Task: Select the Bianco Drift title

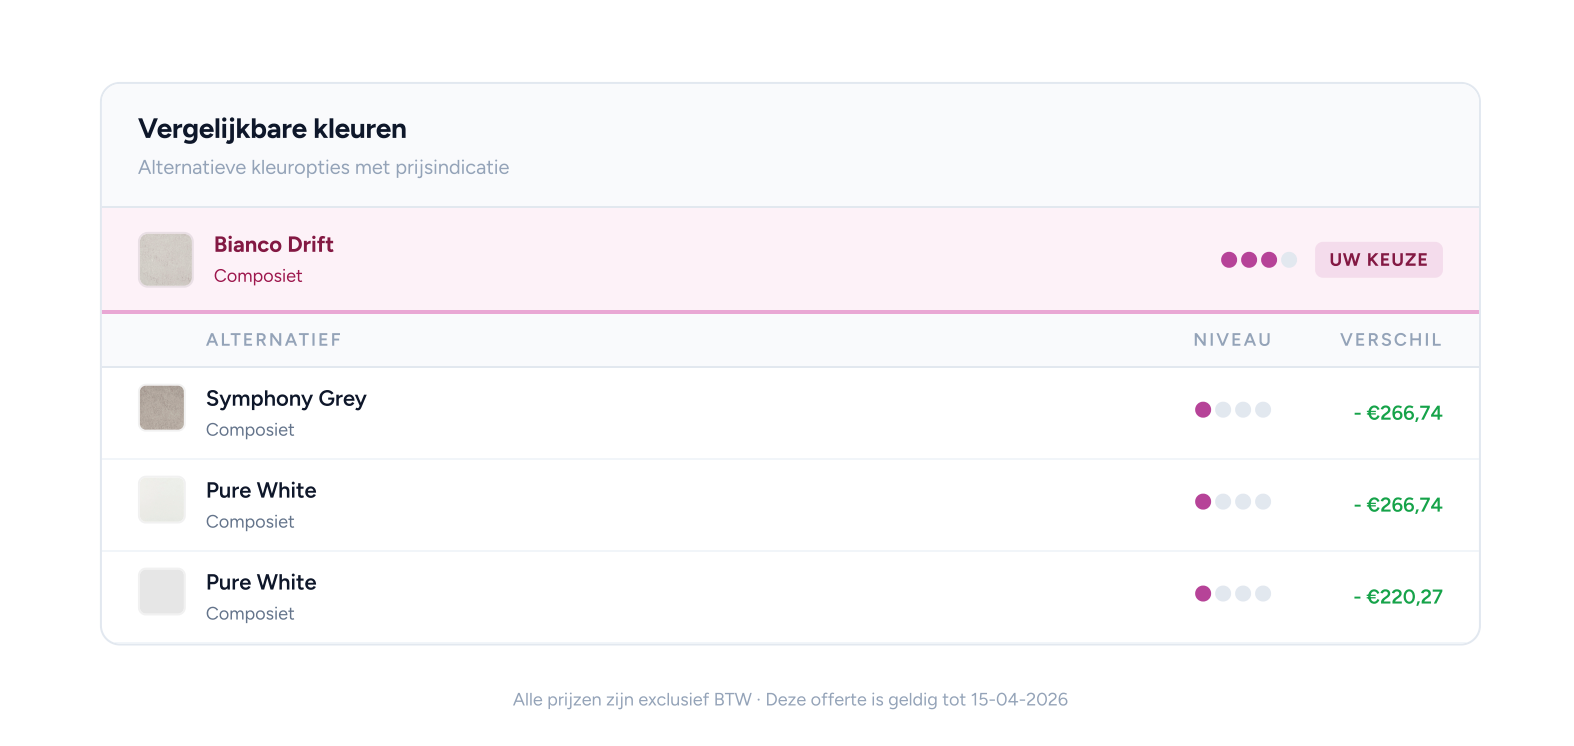Action: pos(273,245)
